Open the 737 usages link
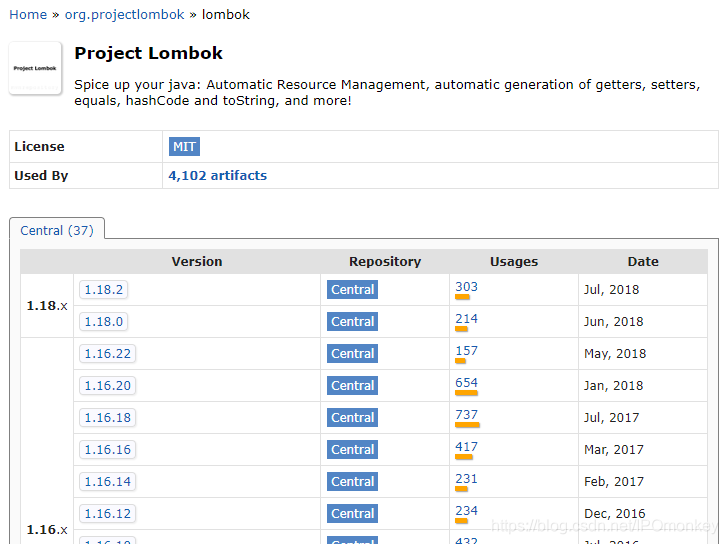The width and height of the screenshot is (728, 544). coord(466,415)
